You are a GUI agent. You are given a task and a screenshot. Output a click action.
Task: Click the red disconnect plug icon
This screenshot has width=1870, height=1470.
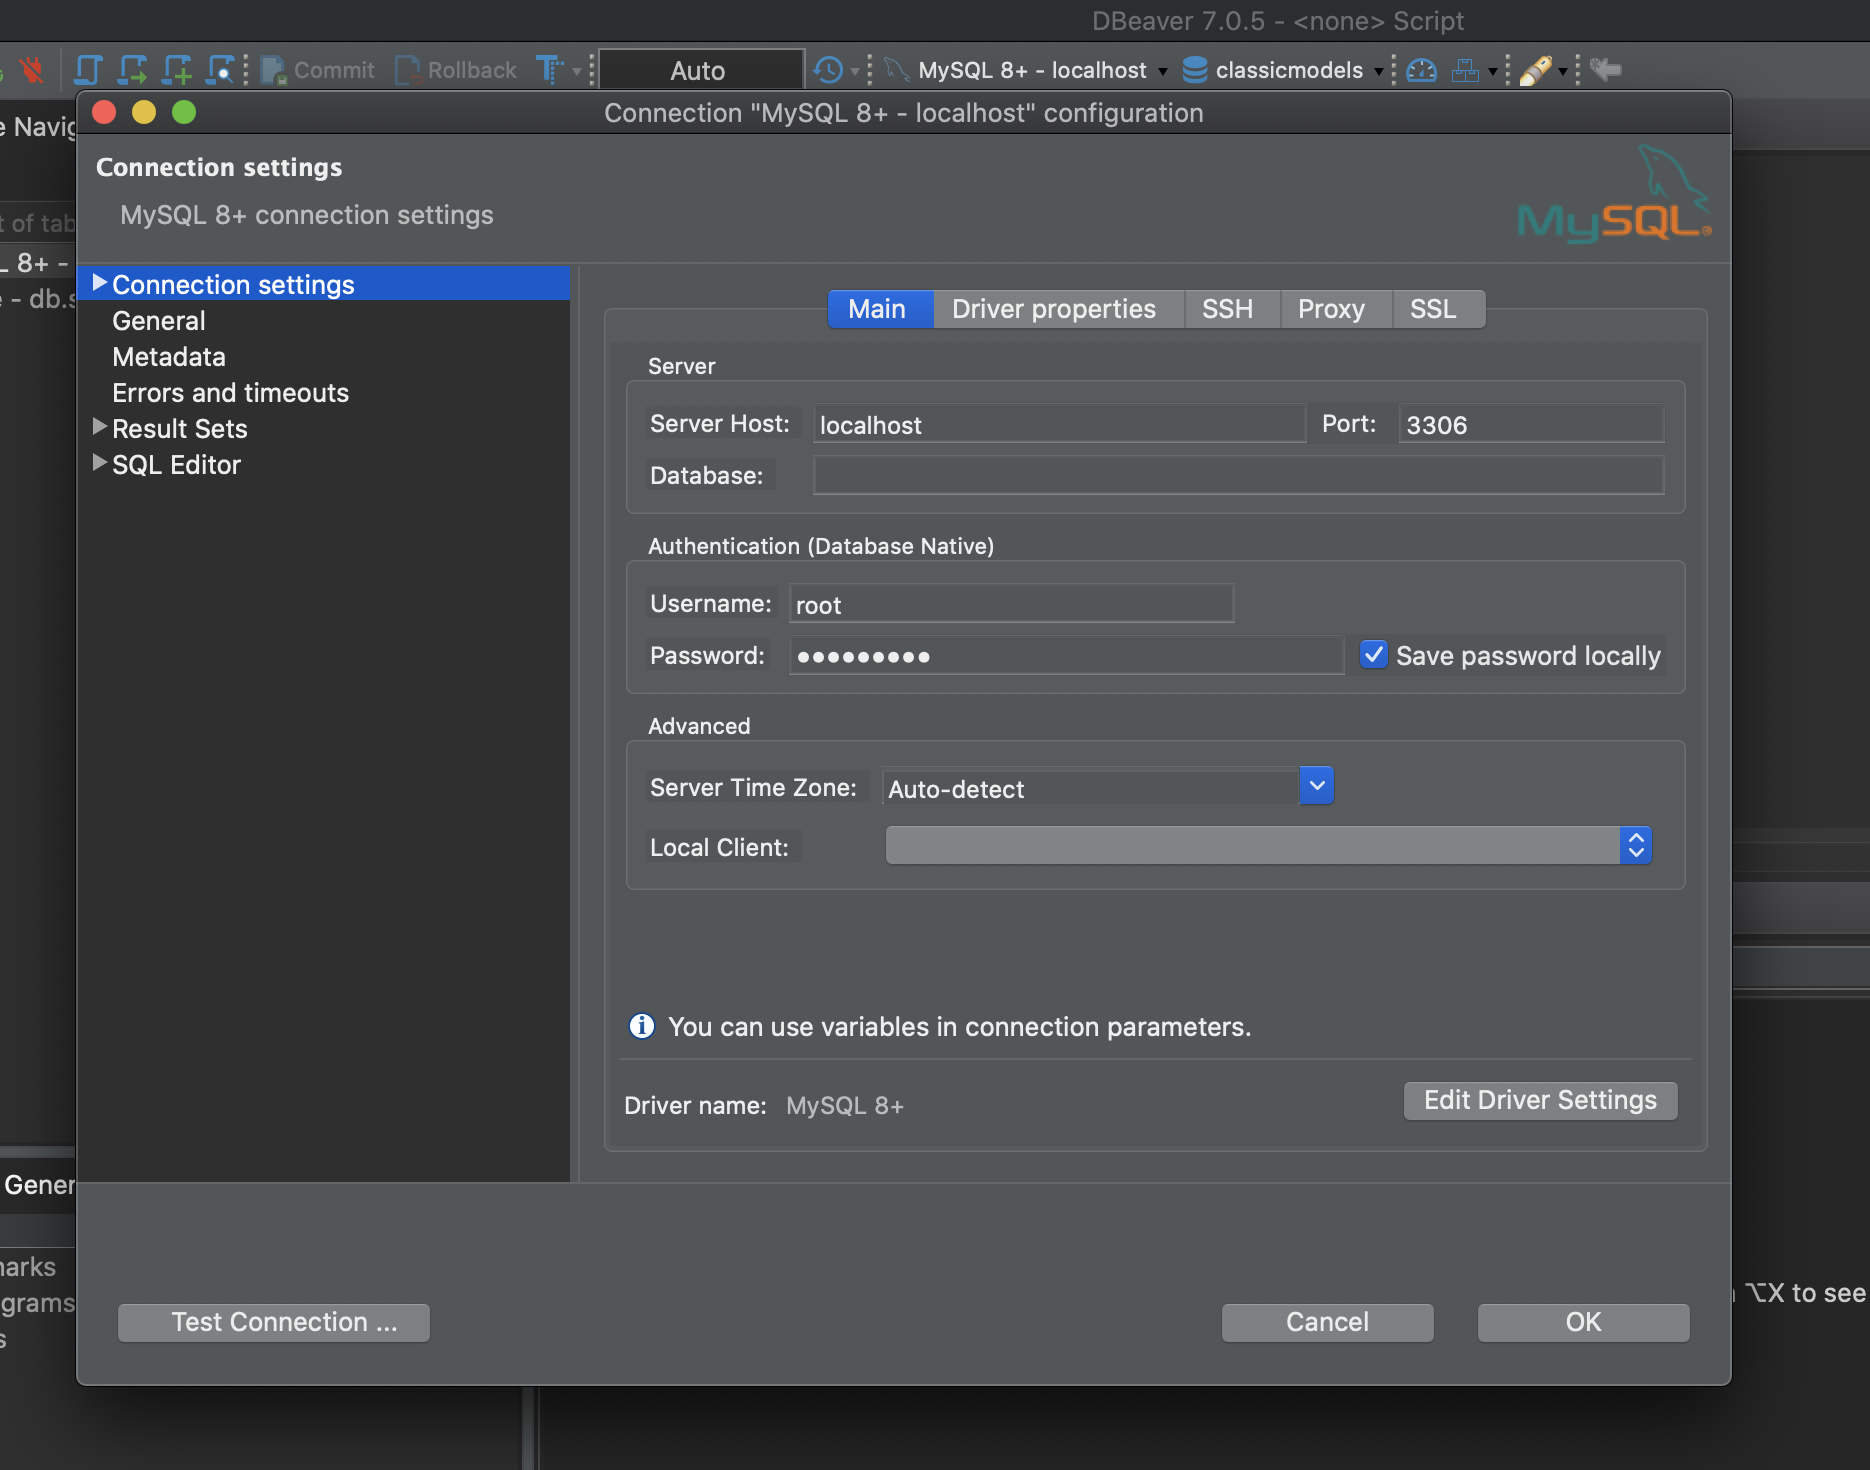[32, 70]
